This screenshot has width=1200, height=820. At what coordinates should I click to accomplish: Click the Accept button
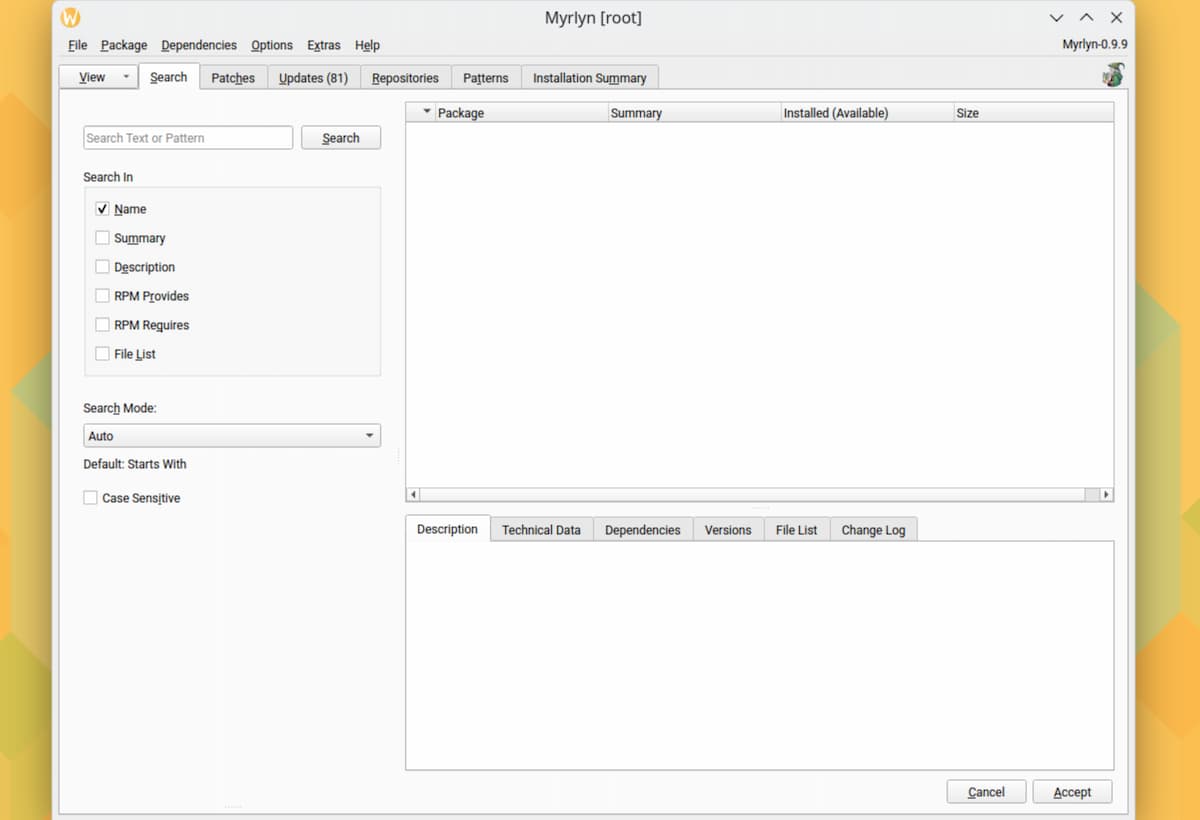tap(1072, 792)
